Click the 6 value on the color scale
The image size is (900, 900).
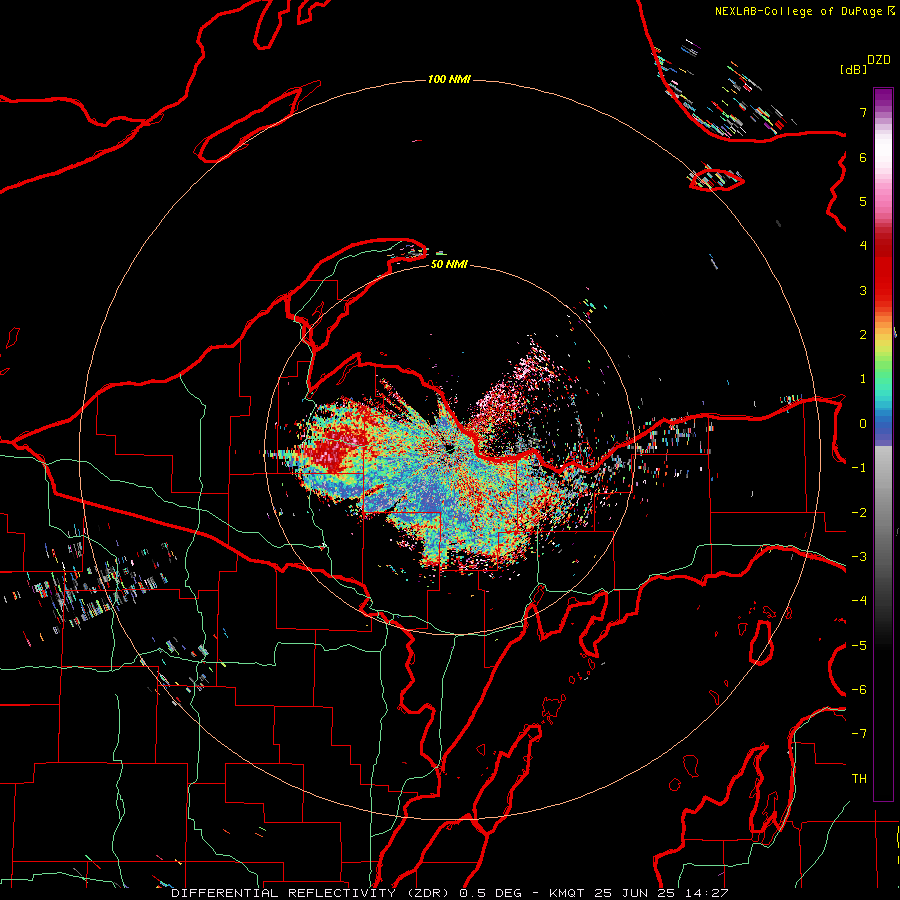click(863, 158)
